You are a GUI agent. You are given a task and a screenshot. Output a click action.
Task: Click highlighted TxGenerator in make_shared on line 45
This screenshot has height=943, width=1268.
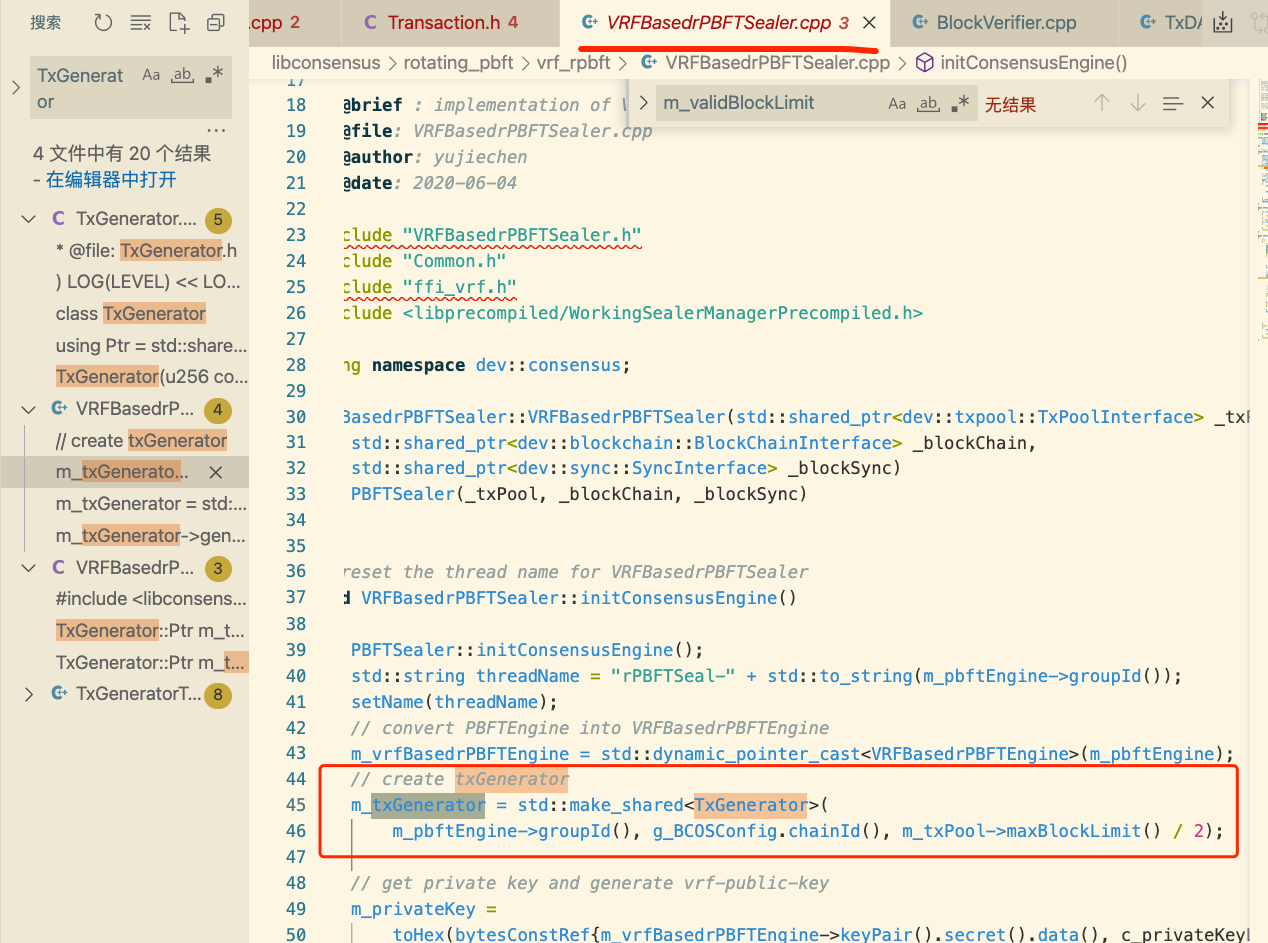(750, 805)
